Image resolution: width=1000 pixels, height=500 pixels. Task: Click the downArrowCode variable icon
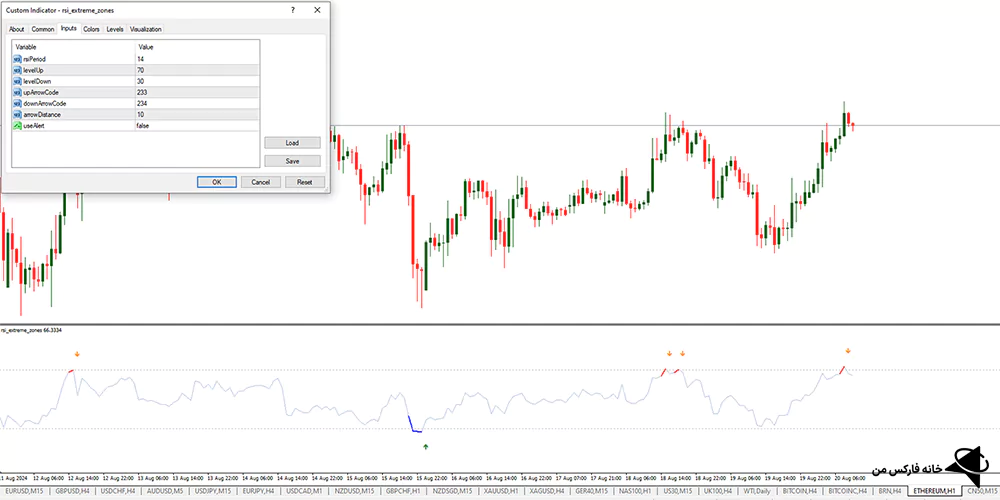(x=17, y=103)
